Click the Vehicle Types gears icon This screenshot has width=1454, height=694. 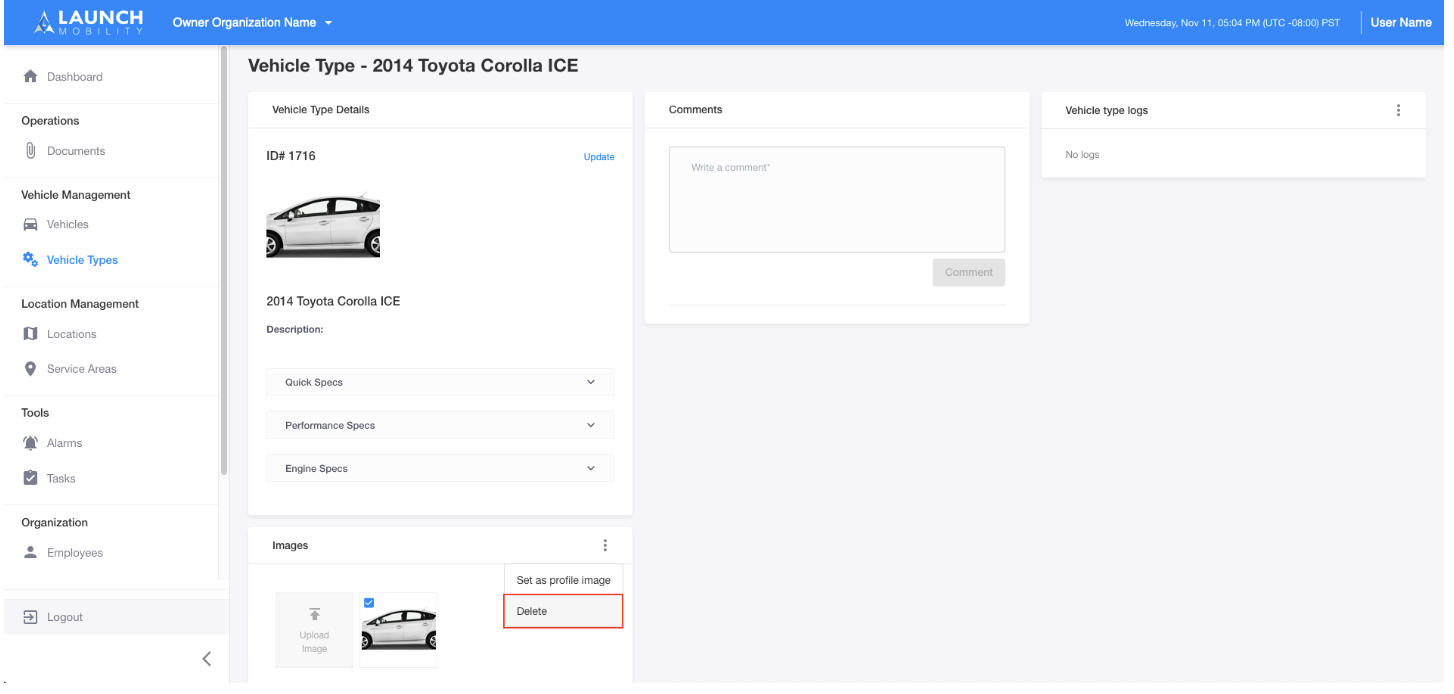[30, 259]
